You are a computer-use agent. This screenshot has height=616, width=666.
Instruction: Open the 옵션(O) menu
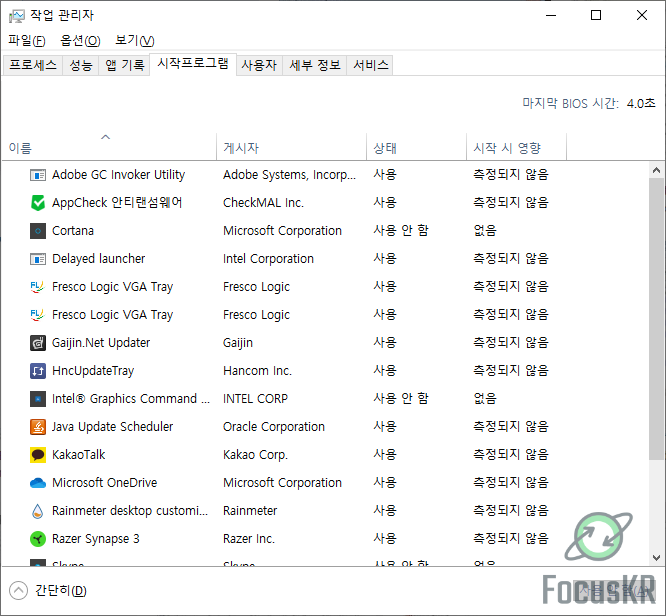click(80, 40)
